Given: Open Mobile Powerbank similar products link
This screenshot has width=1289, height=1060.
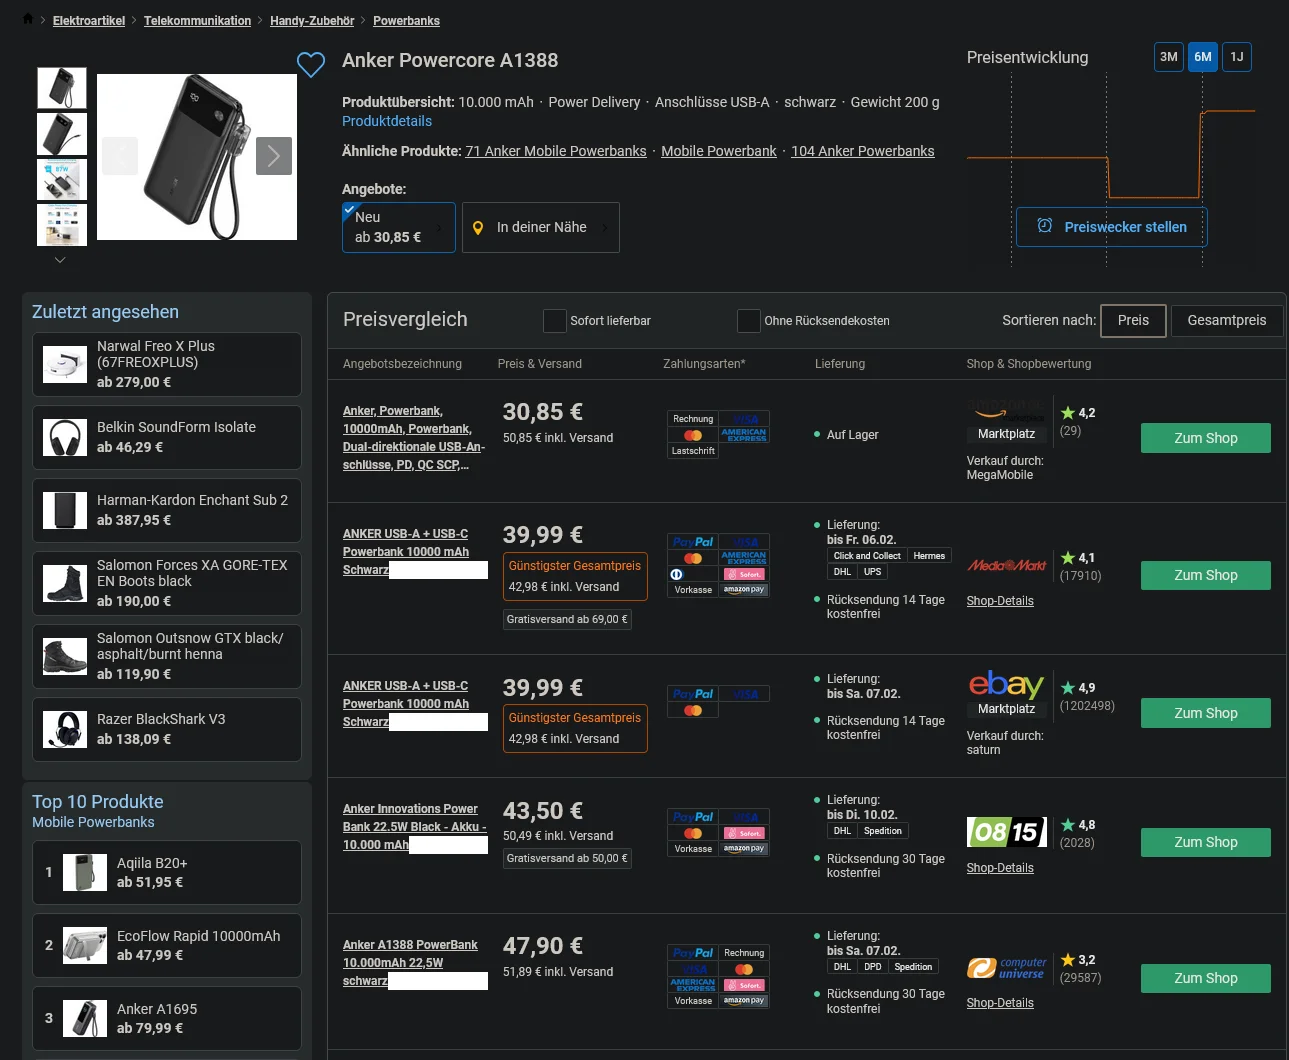Looking at the screenshot, I should (719, 151).
